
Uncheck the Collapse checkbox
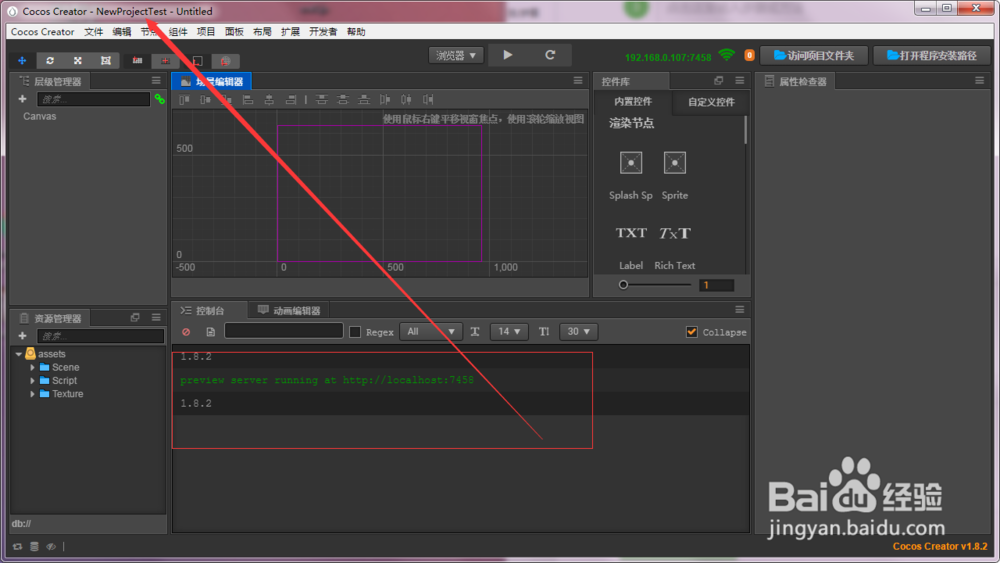pos(691,332)
